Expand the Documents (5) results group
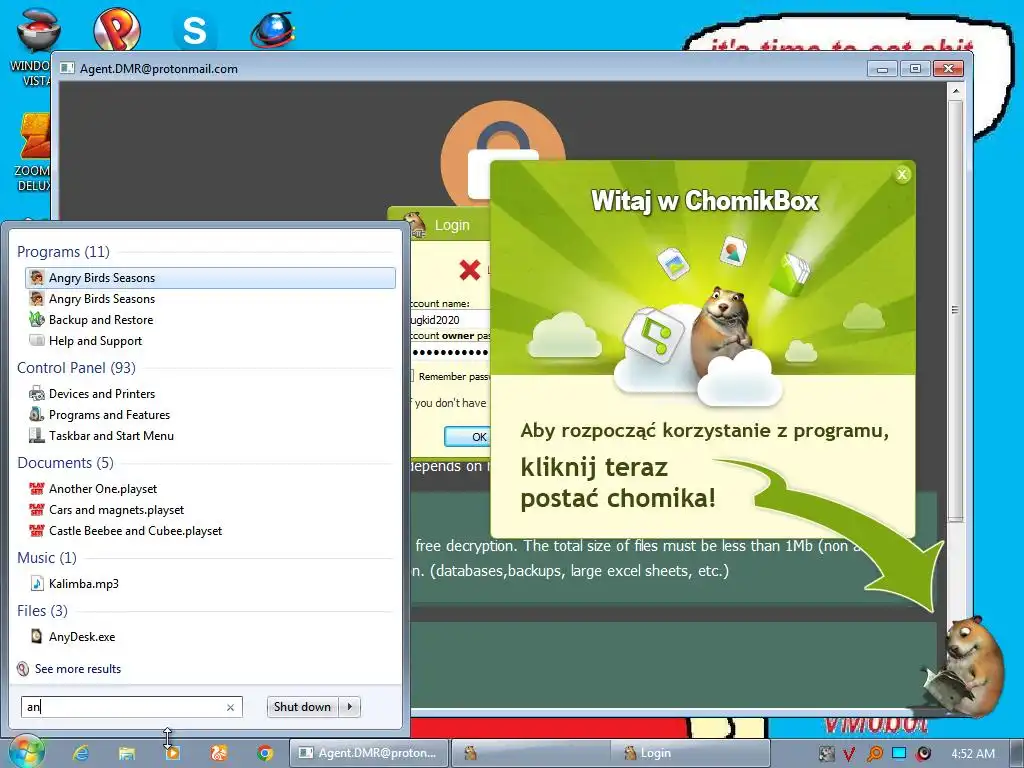The image size is (1024, 768). click(x=65, y=462)
